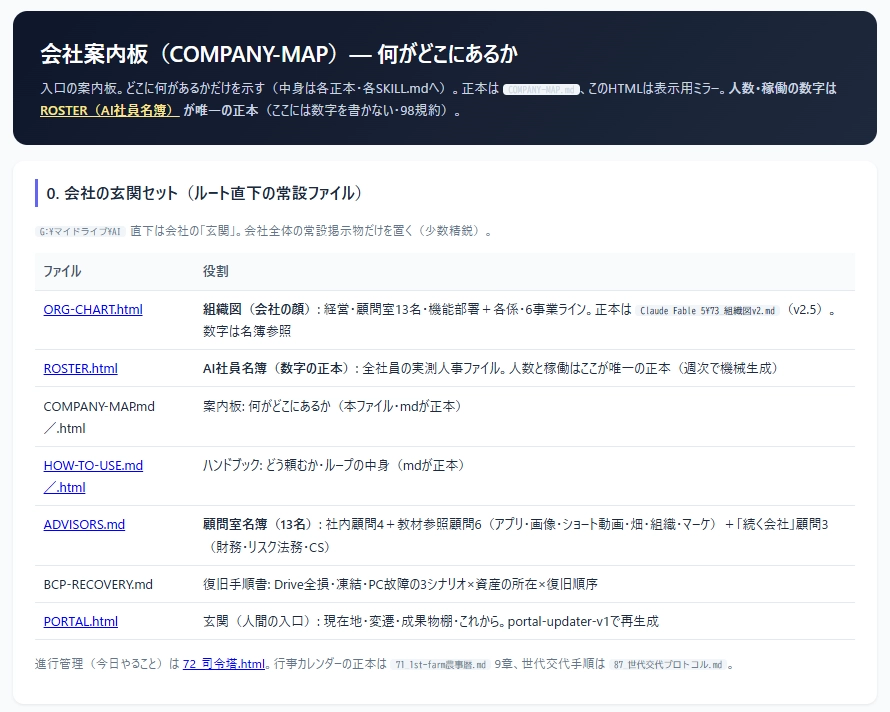The height and width of the screenshot is (712, 890).
Task: Click the COMPANY-MAP.md code tag in header
Action: [541, 90]
